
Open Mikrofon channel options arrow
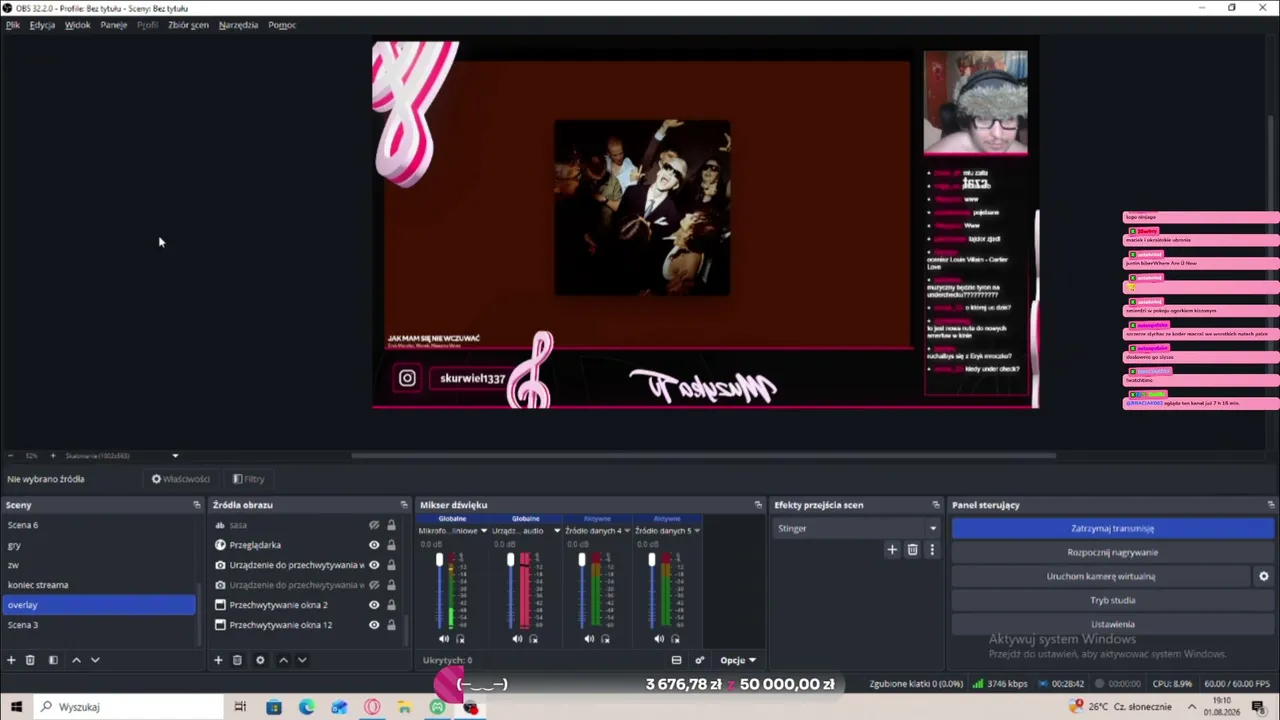(x=484, y=531)
